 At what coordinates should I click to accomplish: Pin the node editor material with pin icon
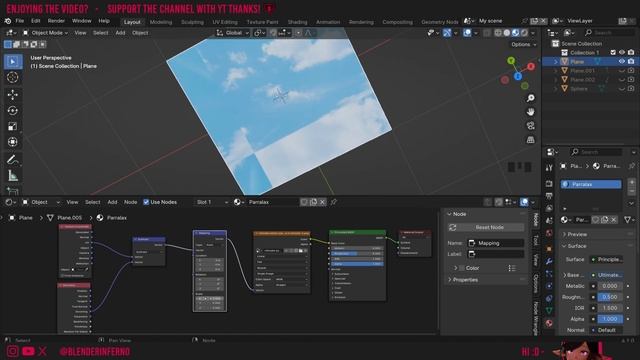tap(333, 202)
